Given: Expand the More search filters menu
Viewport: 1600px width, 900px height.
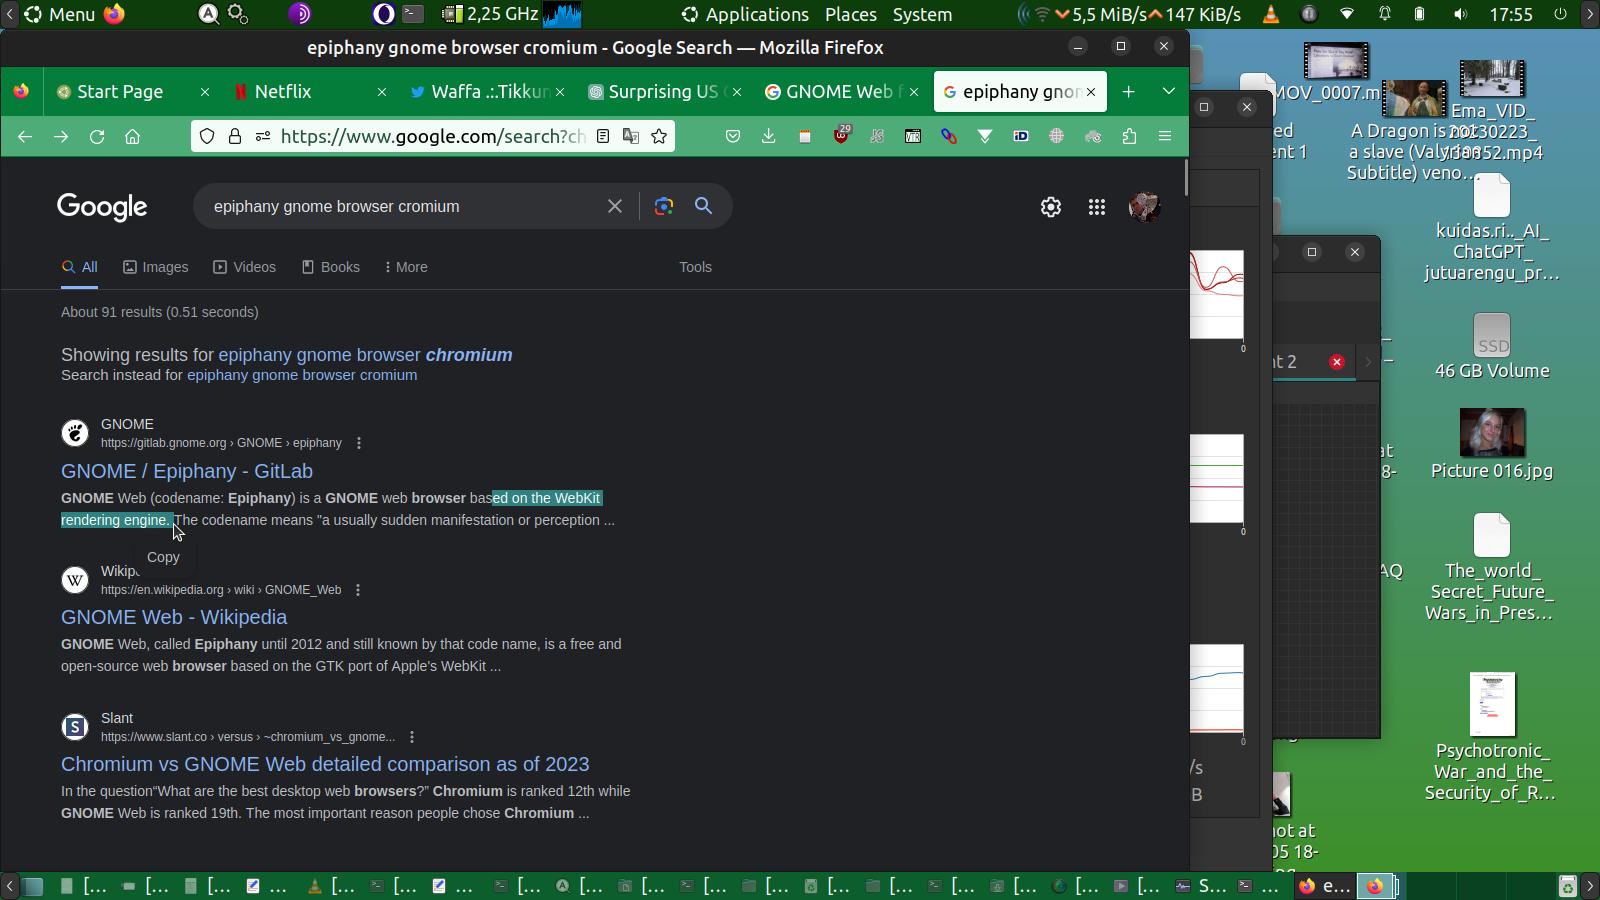Looking at the screenshot, I should (406, 267).
